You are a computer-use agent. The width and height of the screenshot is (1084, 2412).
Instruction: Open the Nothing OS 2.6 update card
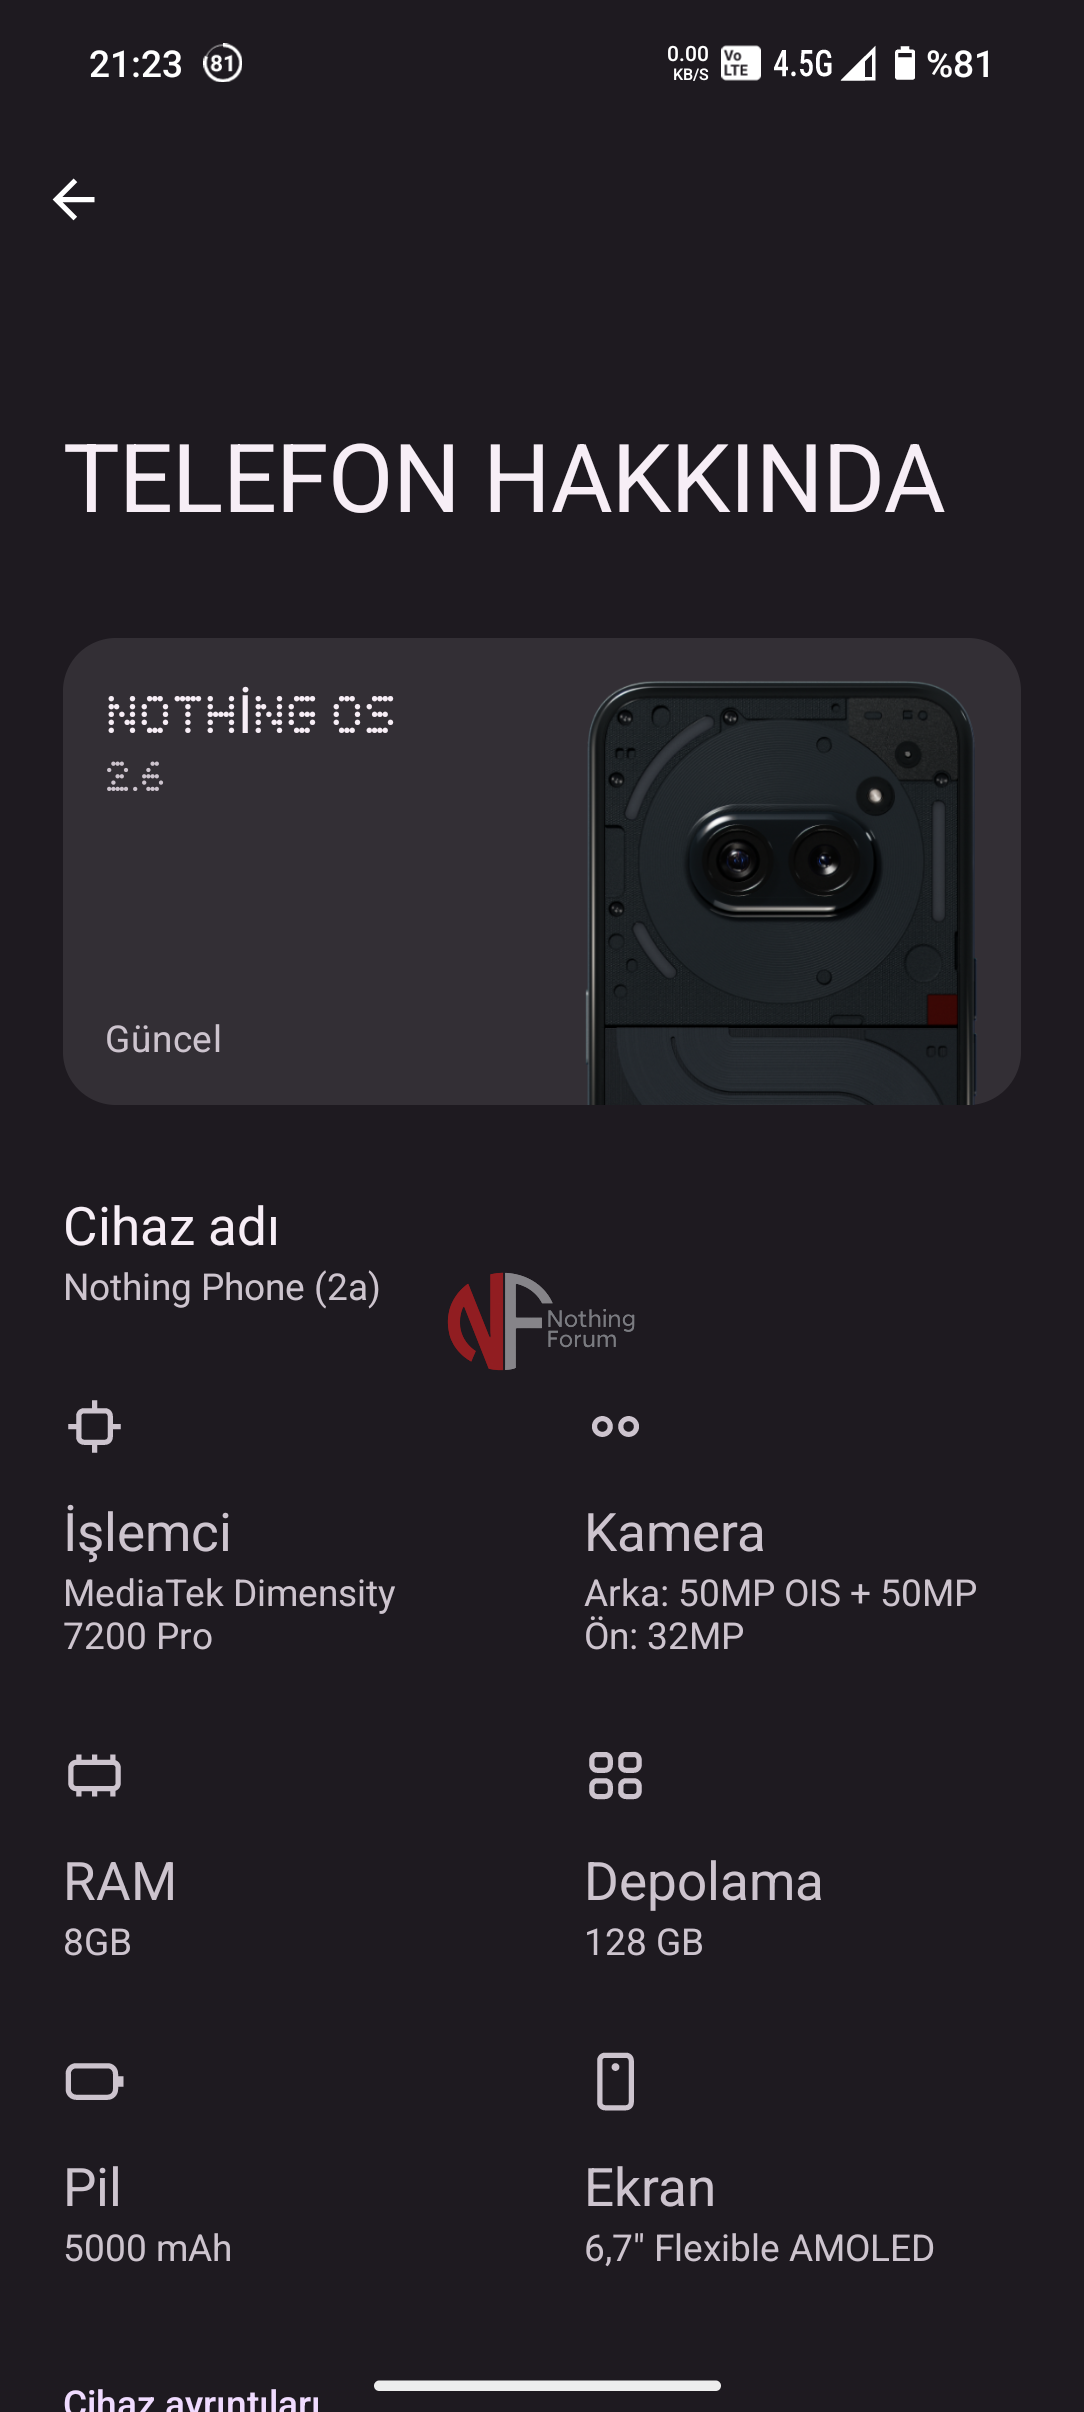(x=542, y=871)
